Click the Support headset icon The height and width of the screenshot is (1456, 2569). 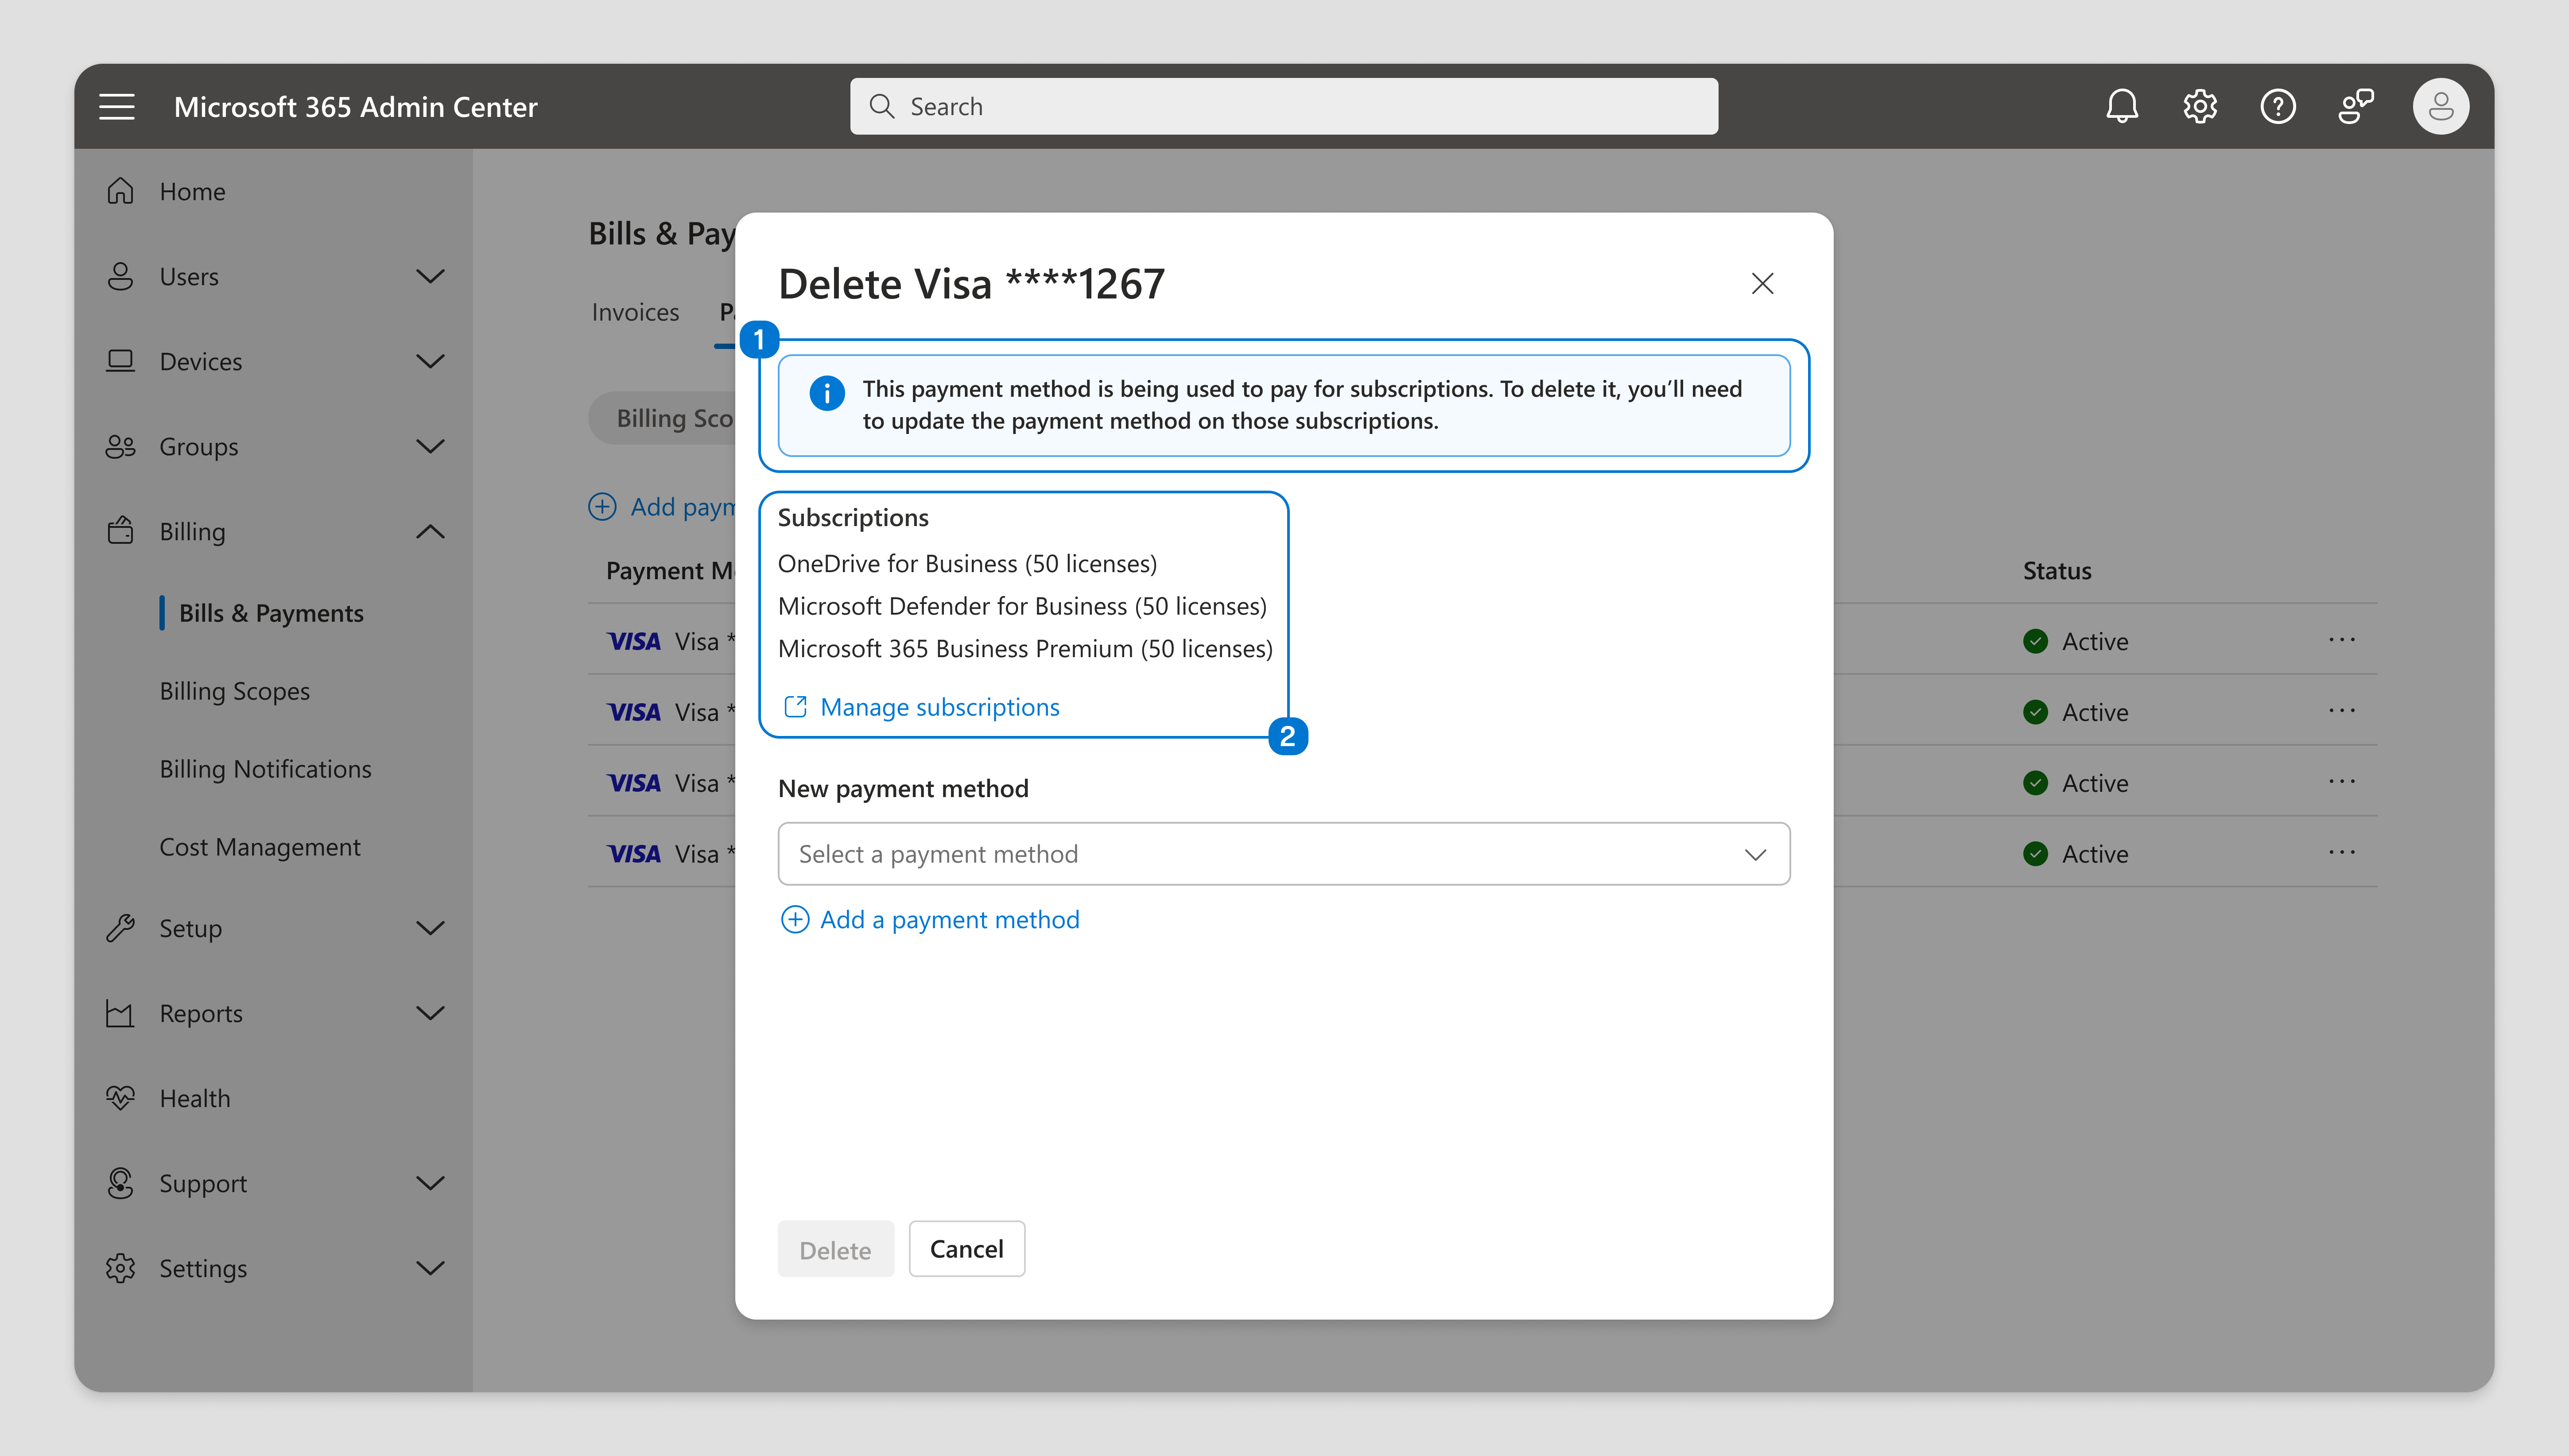click(x=120, y=1183)
